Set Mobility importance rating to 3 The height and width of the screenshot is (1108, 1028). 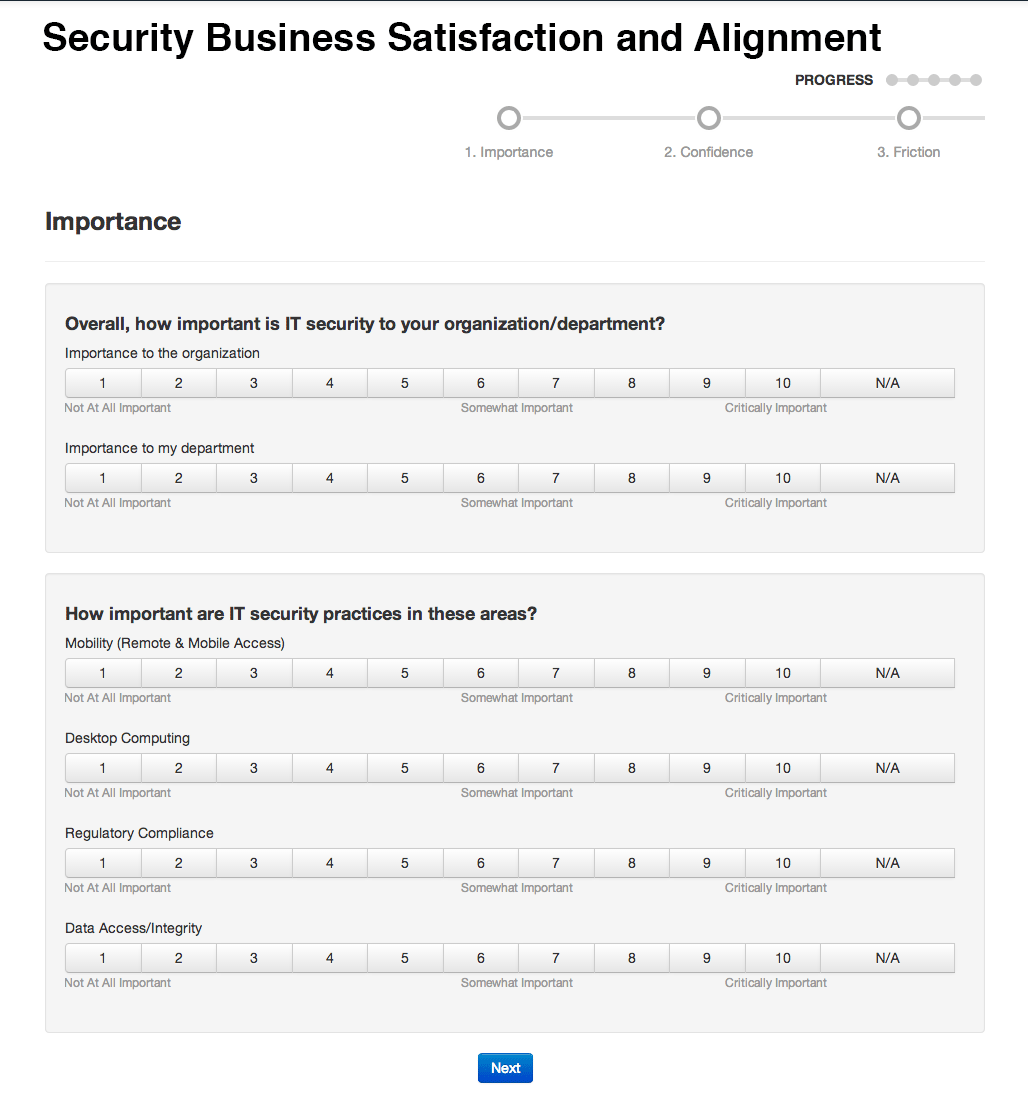pyautogui.click(x=254, y=673)
